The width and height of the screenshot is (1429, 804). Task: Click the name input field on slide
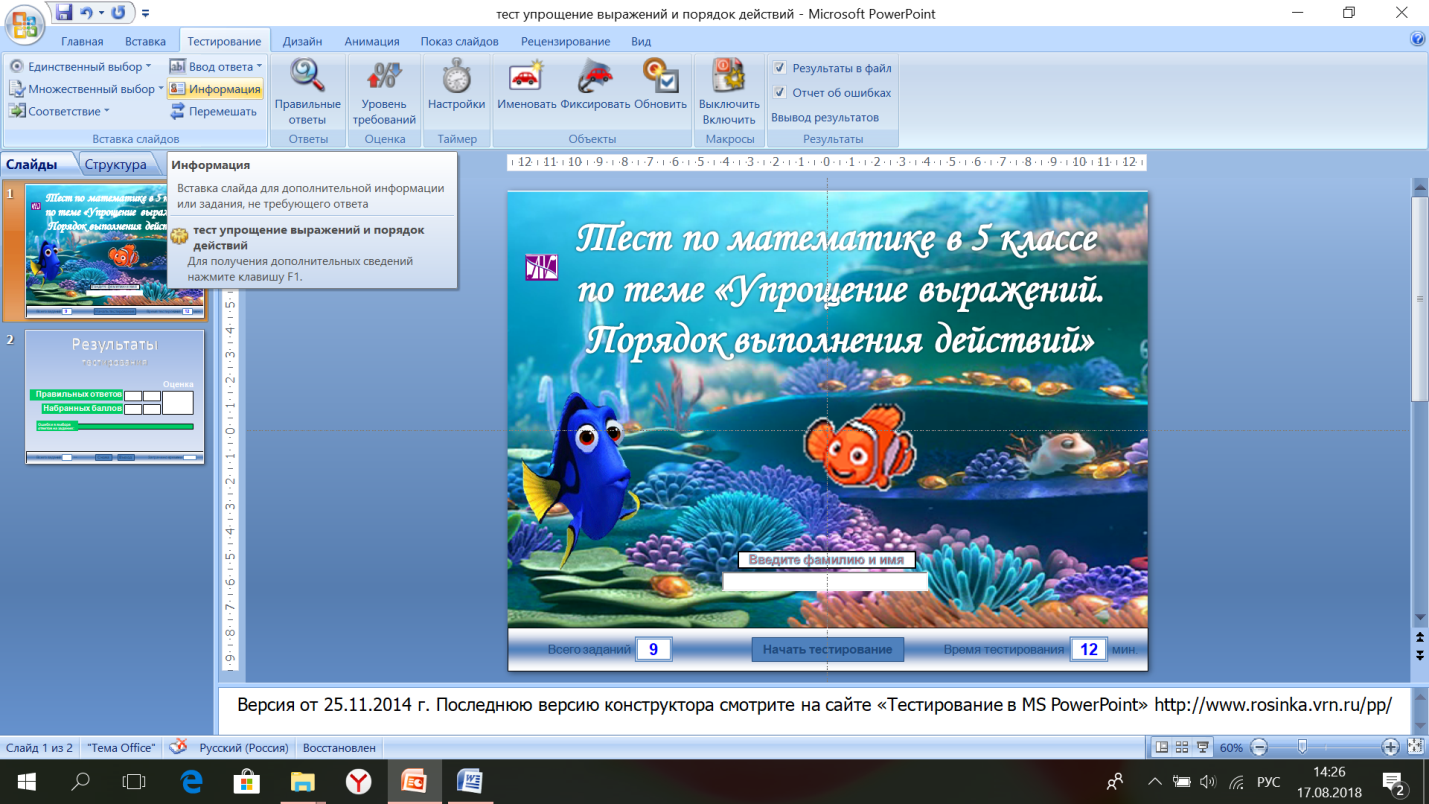[x=825, y=582]
